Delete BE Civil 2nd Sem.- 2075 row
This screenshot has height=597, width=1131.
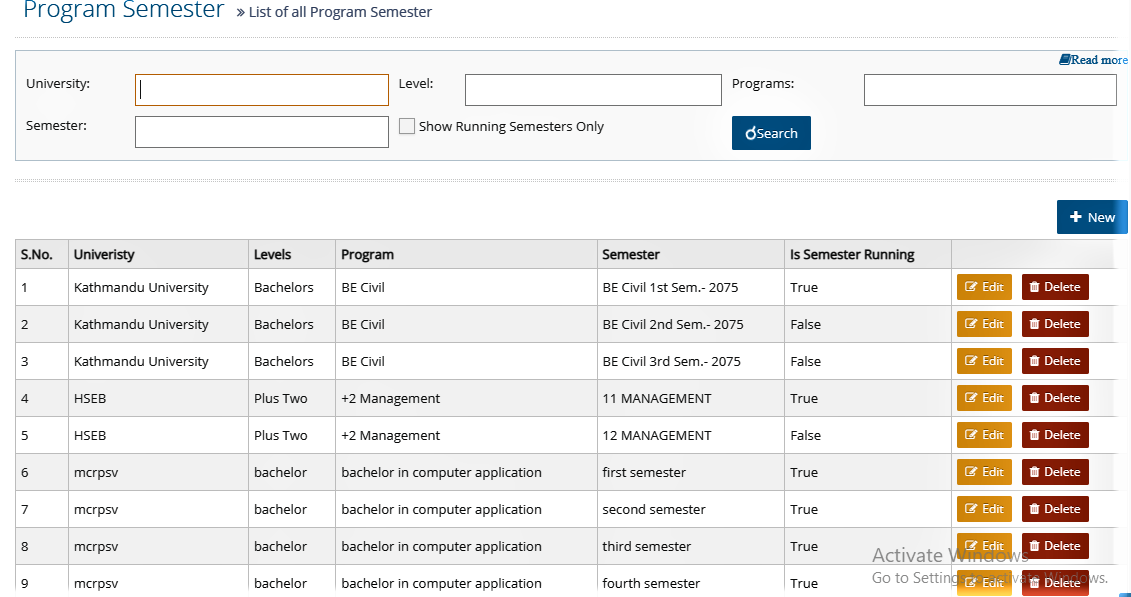pos(1055,324)
